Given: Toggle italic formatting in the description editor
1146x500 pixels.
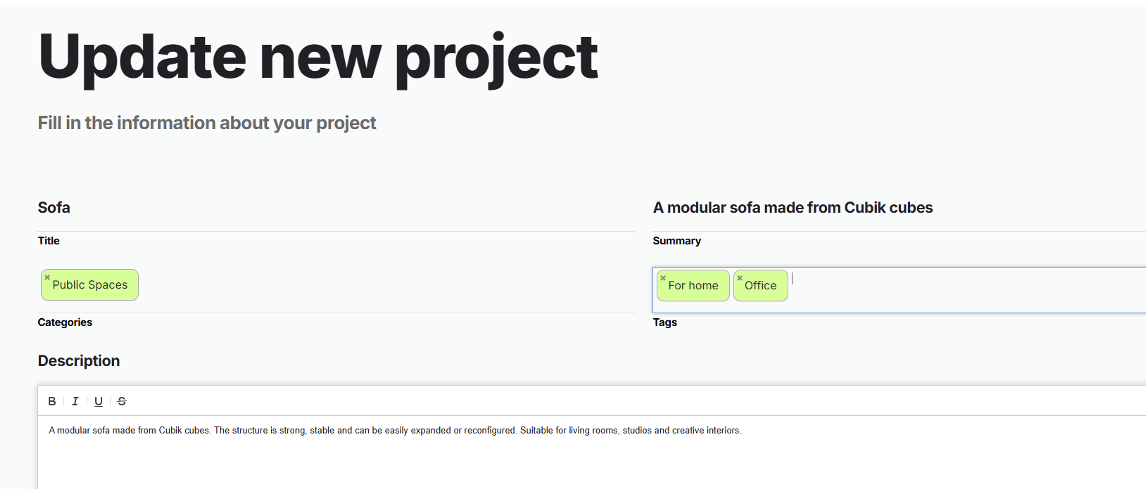Looking at the screenshot, I should click(75, 401).
